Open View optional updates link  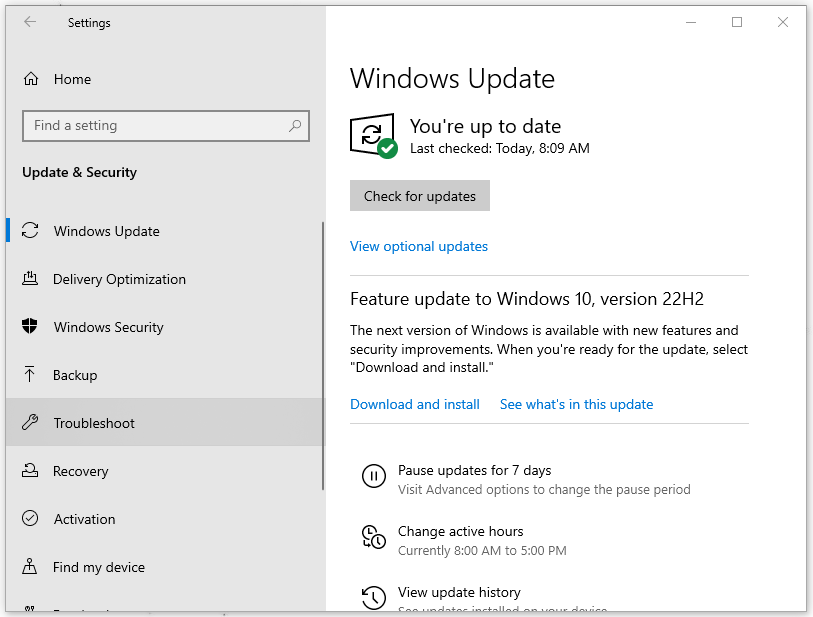419,246
